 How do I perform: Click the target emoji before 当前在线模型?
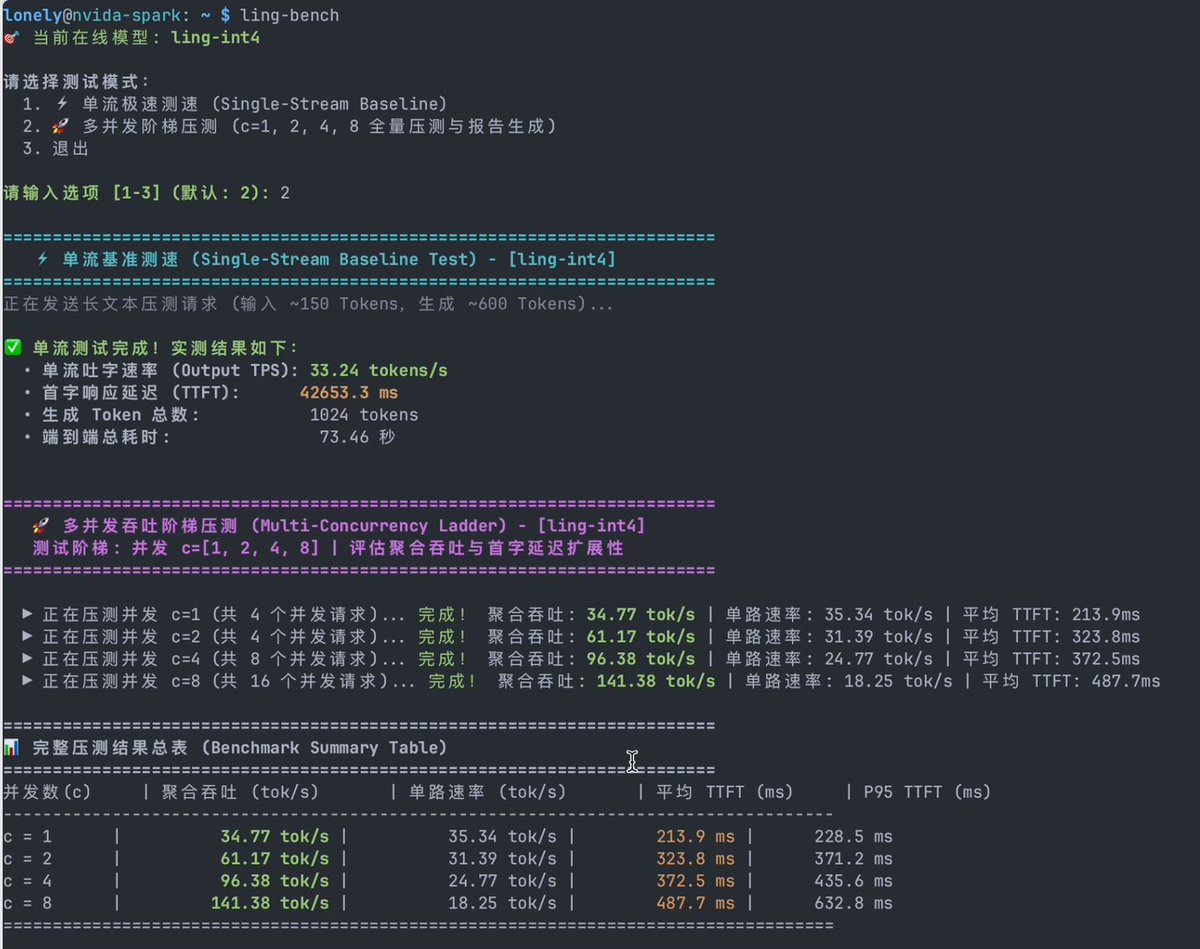click(11, 38)
